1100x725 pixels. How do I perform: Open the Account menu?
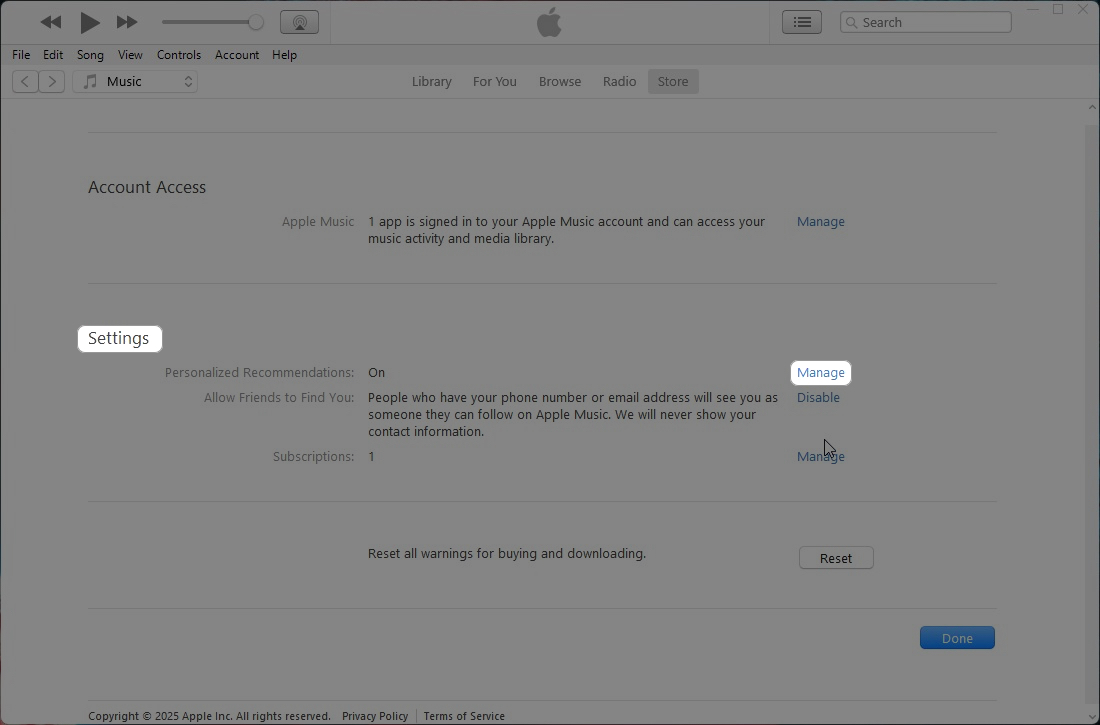pos(237,55)
